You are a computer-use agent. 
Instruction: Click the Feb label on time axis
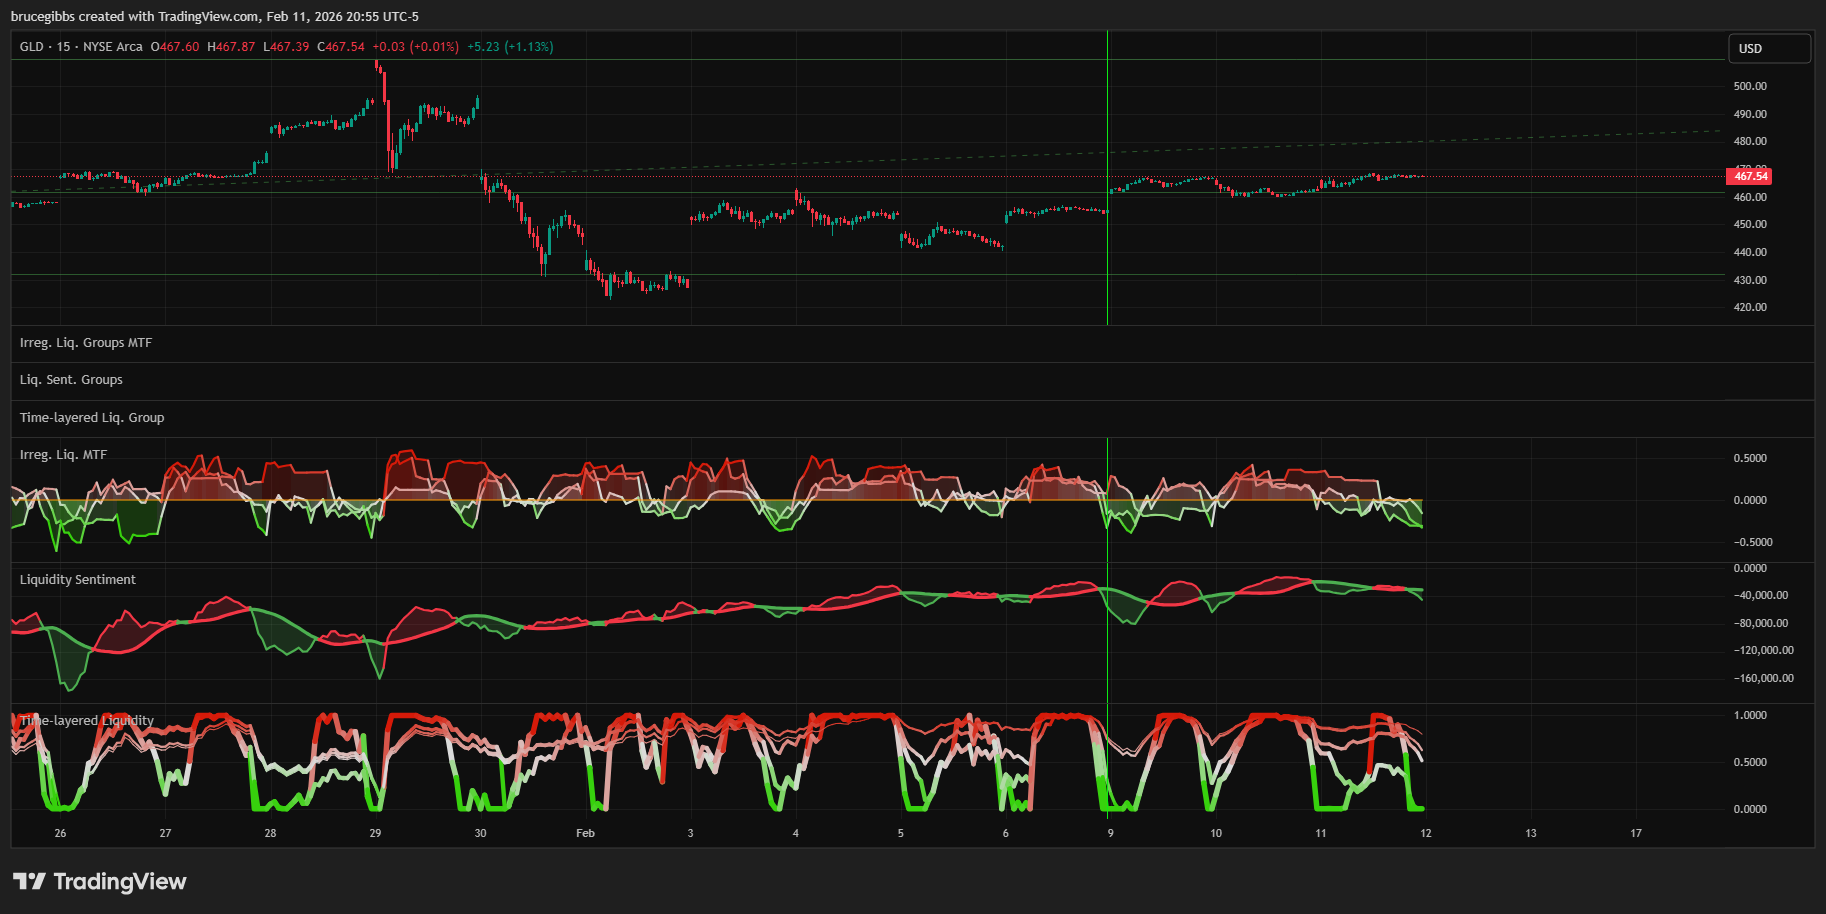[585, 833]
